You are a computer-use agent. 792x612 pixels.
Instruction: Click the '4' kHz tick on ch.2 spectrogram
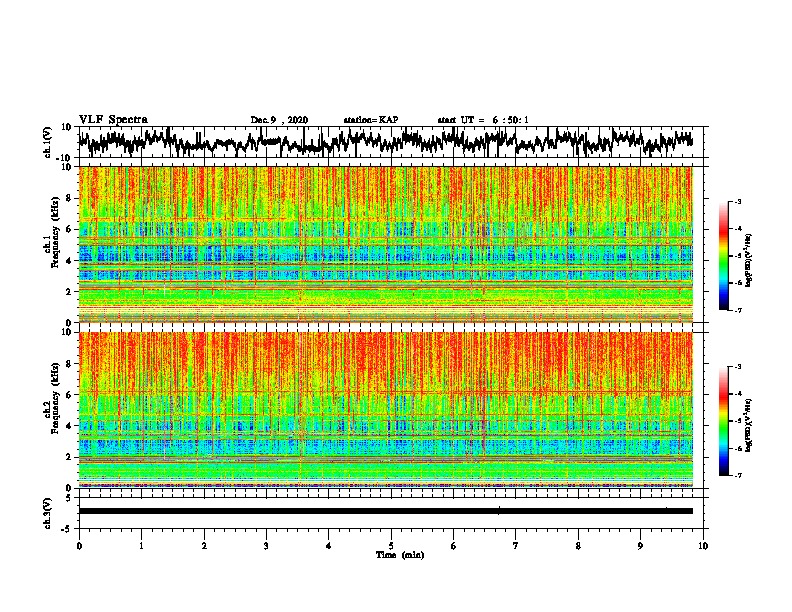coord(69,426)
